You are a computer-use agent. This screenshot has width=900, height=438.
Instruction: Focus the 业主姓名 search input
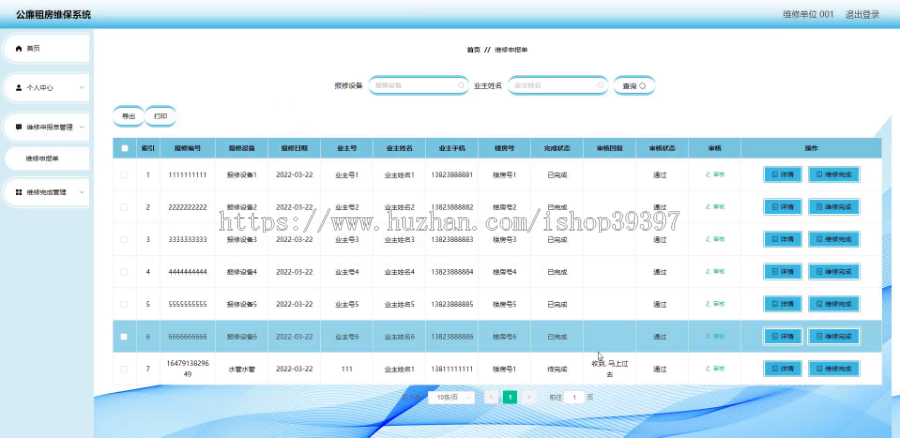click(x=558, y=86)
